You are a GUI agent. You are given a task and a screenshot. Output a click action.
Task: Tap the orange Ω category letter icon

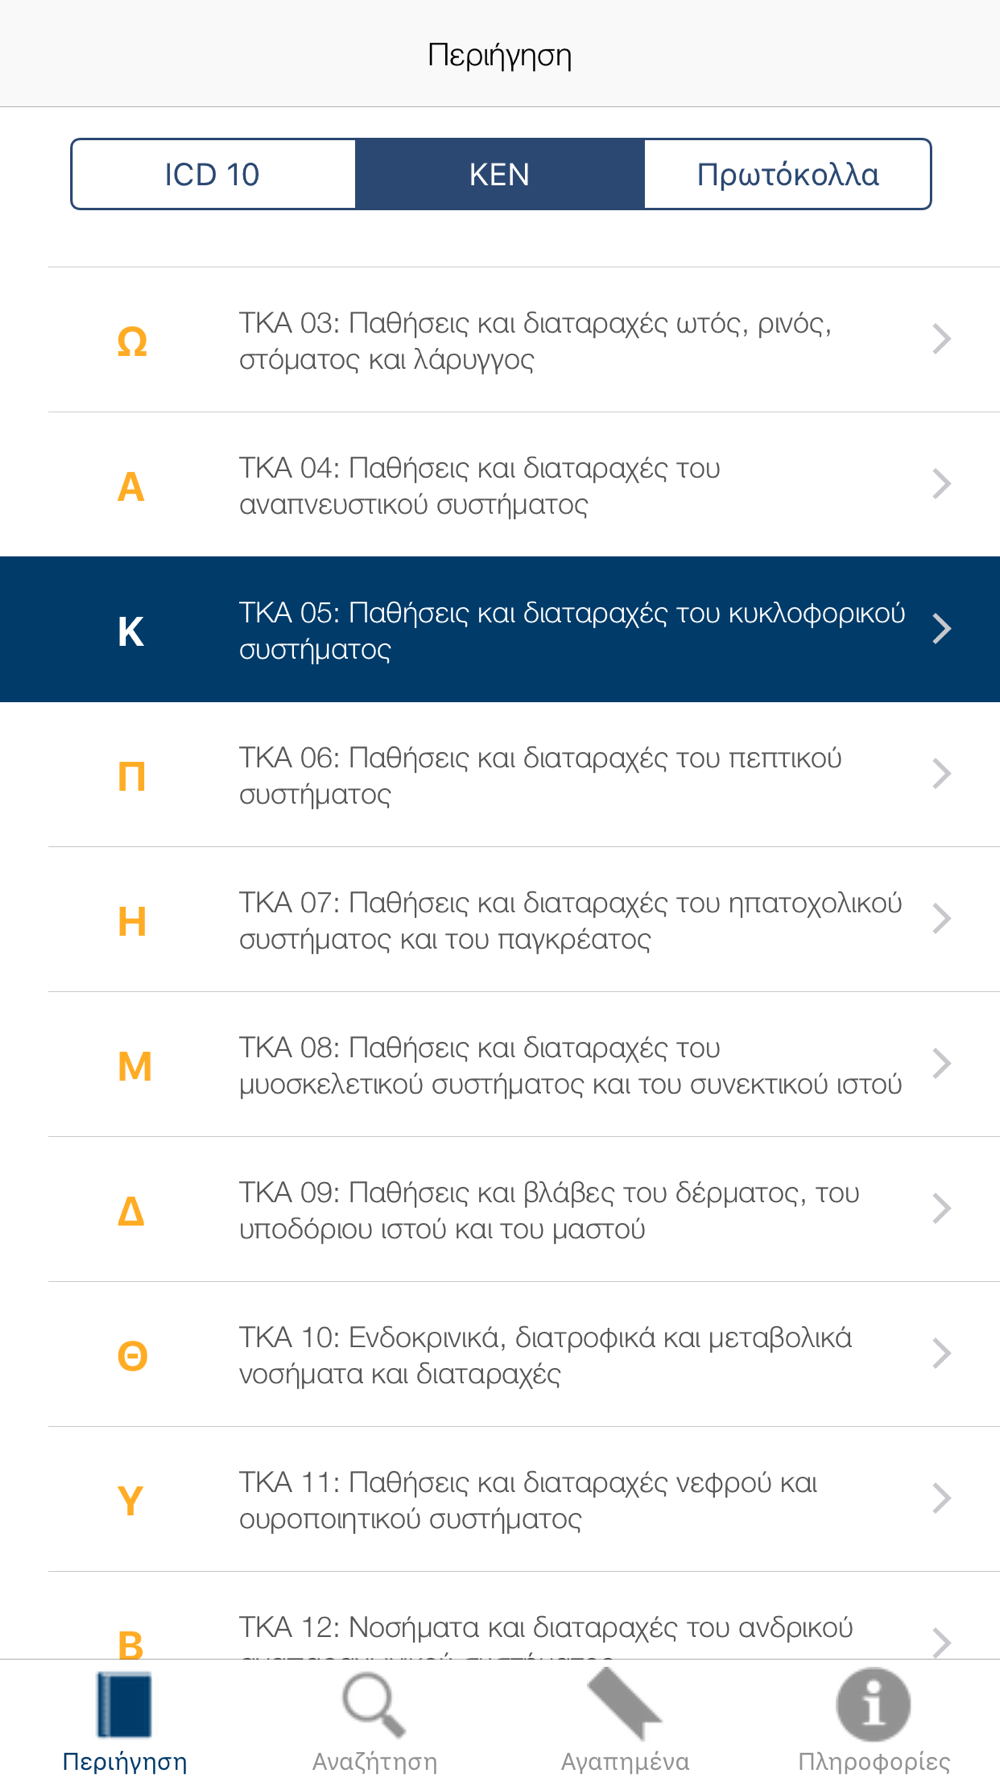pos(132,342)
